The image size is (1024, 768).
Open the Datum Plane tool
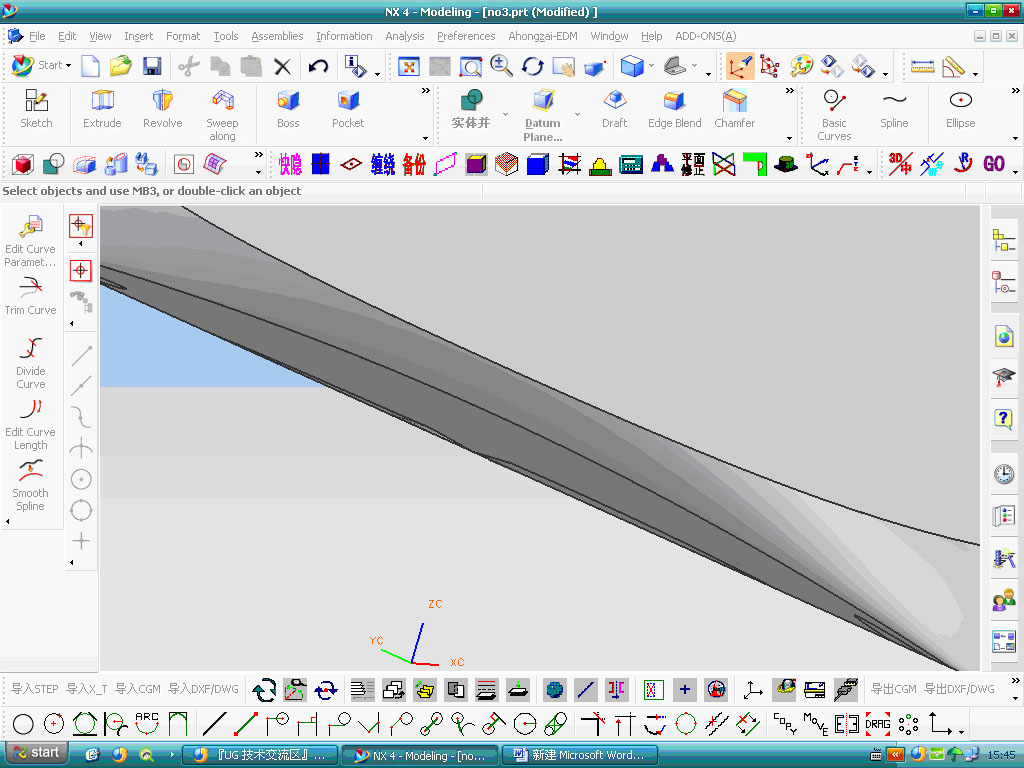[543, 115]
